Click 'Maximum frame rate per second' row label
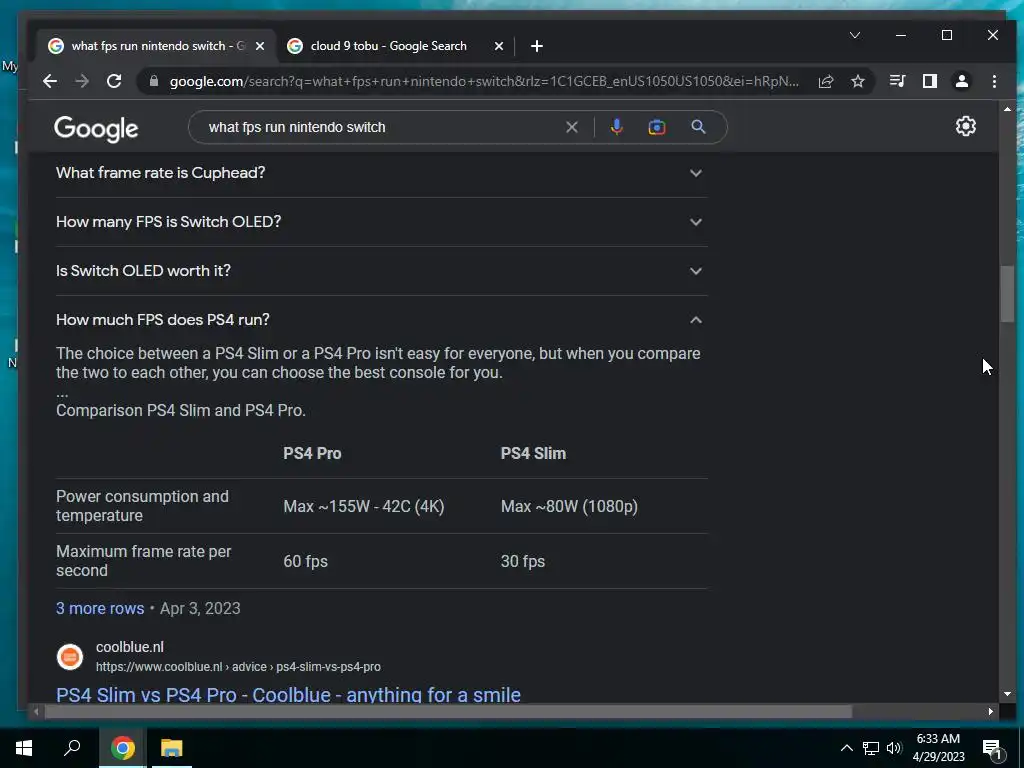This screenshot has width=1024, height=768. tap(144, 561)
